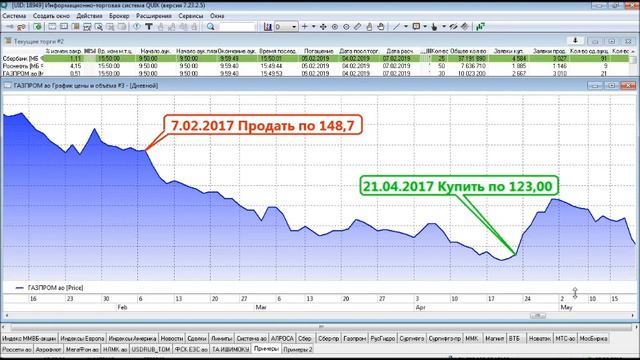
Task: Switch to the МосБиржа tab
Action: coord(593,338)
